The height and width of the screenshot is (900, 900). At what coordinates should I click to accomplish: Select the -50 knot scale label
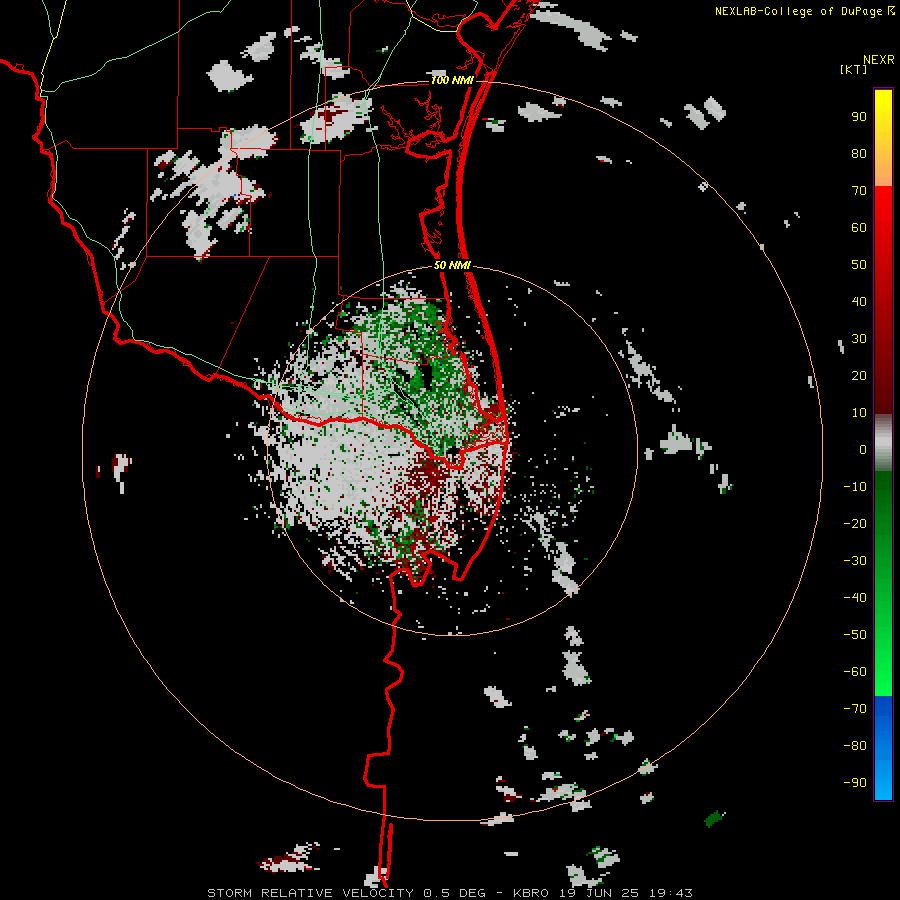[x=855, y=635]
